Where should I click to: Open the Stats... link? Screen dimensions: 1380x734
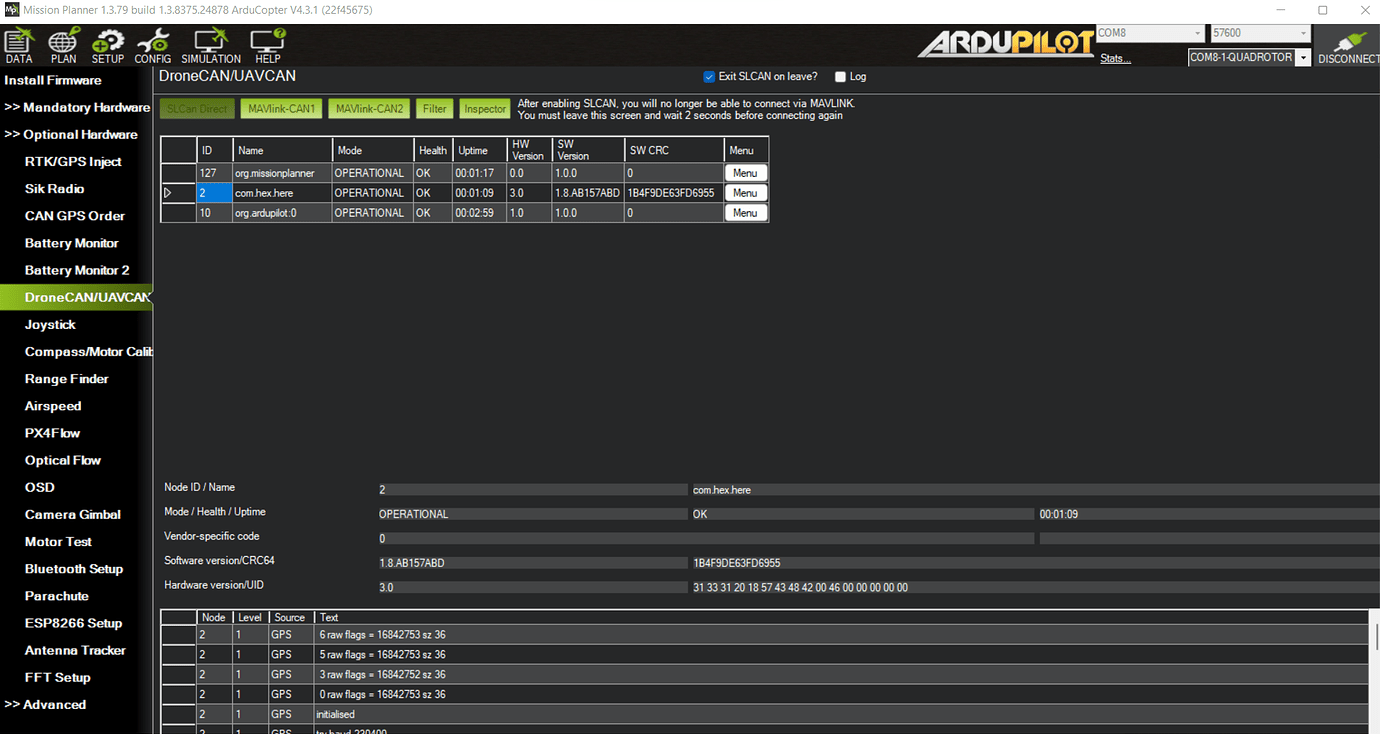1116,59
